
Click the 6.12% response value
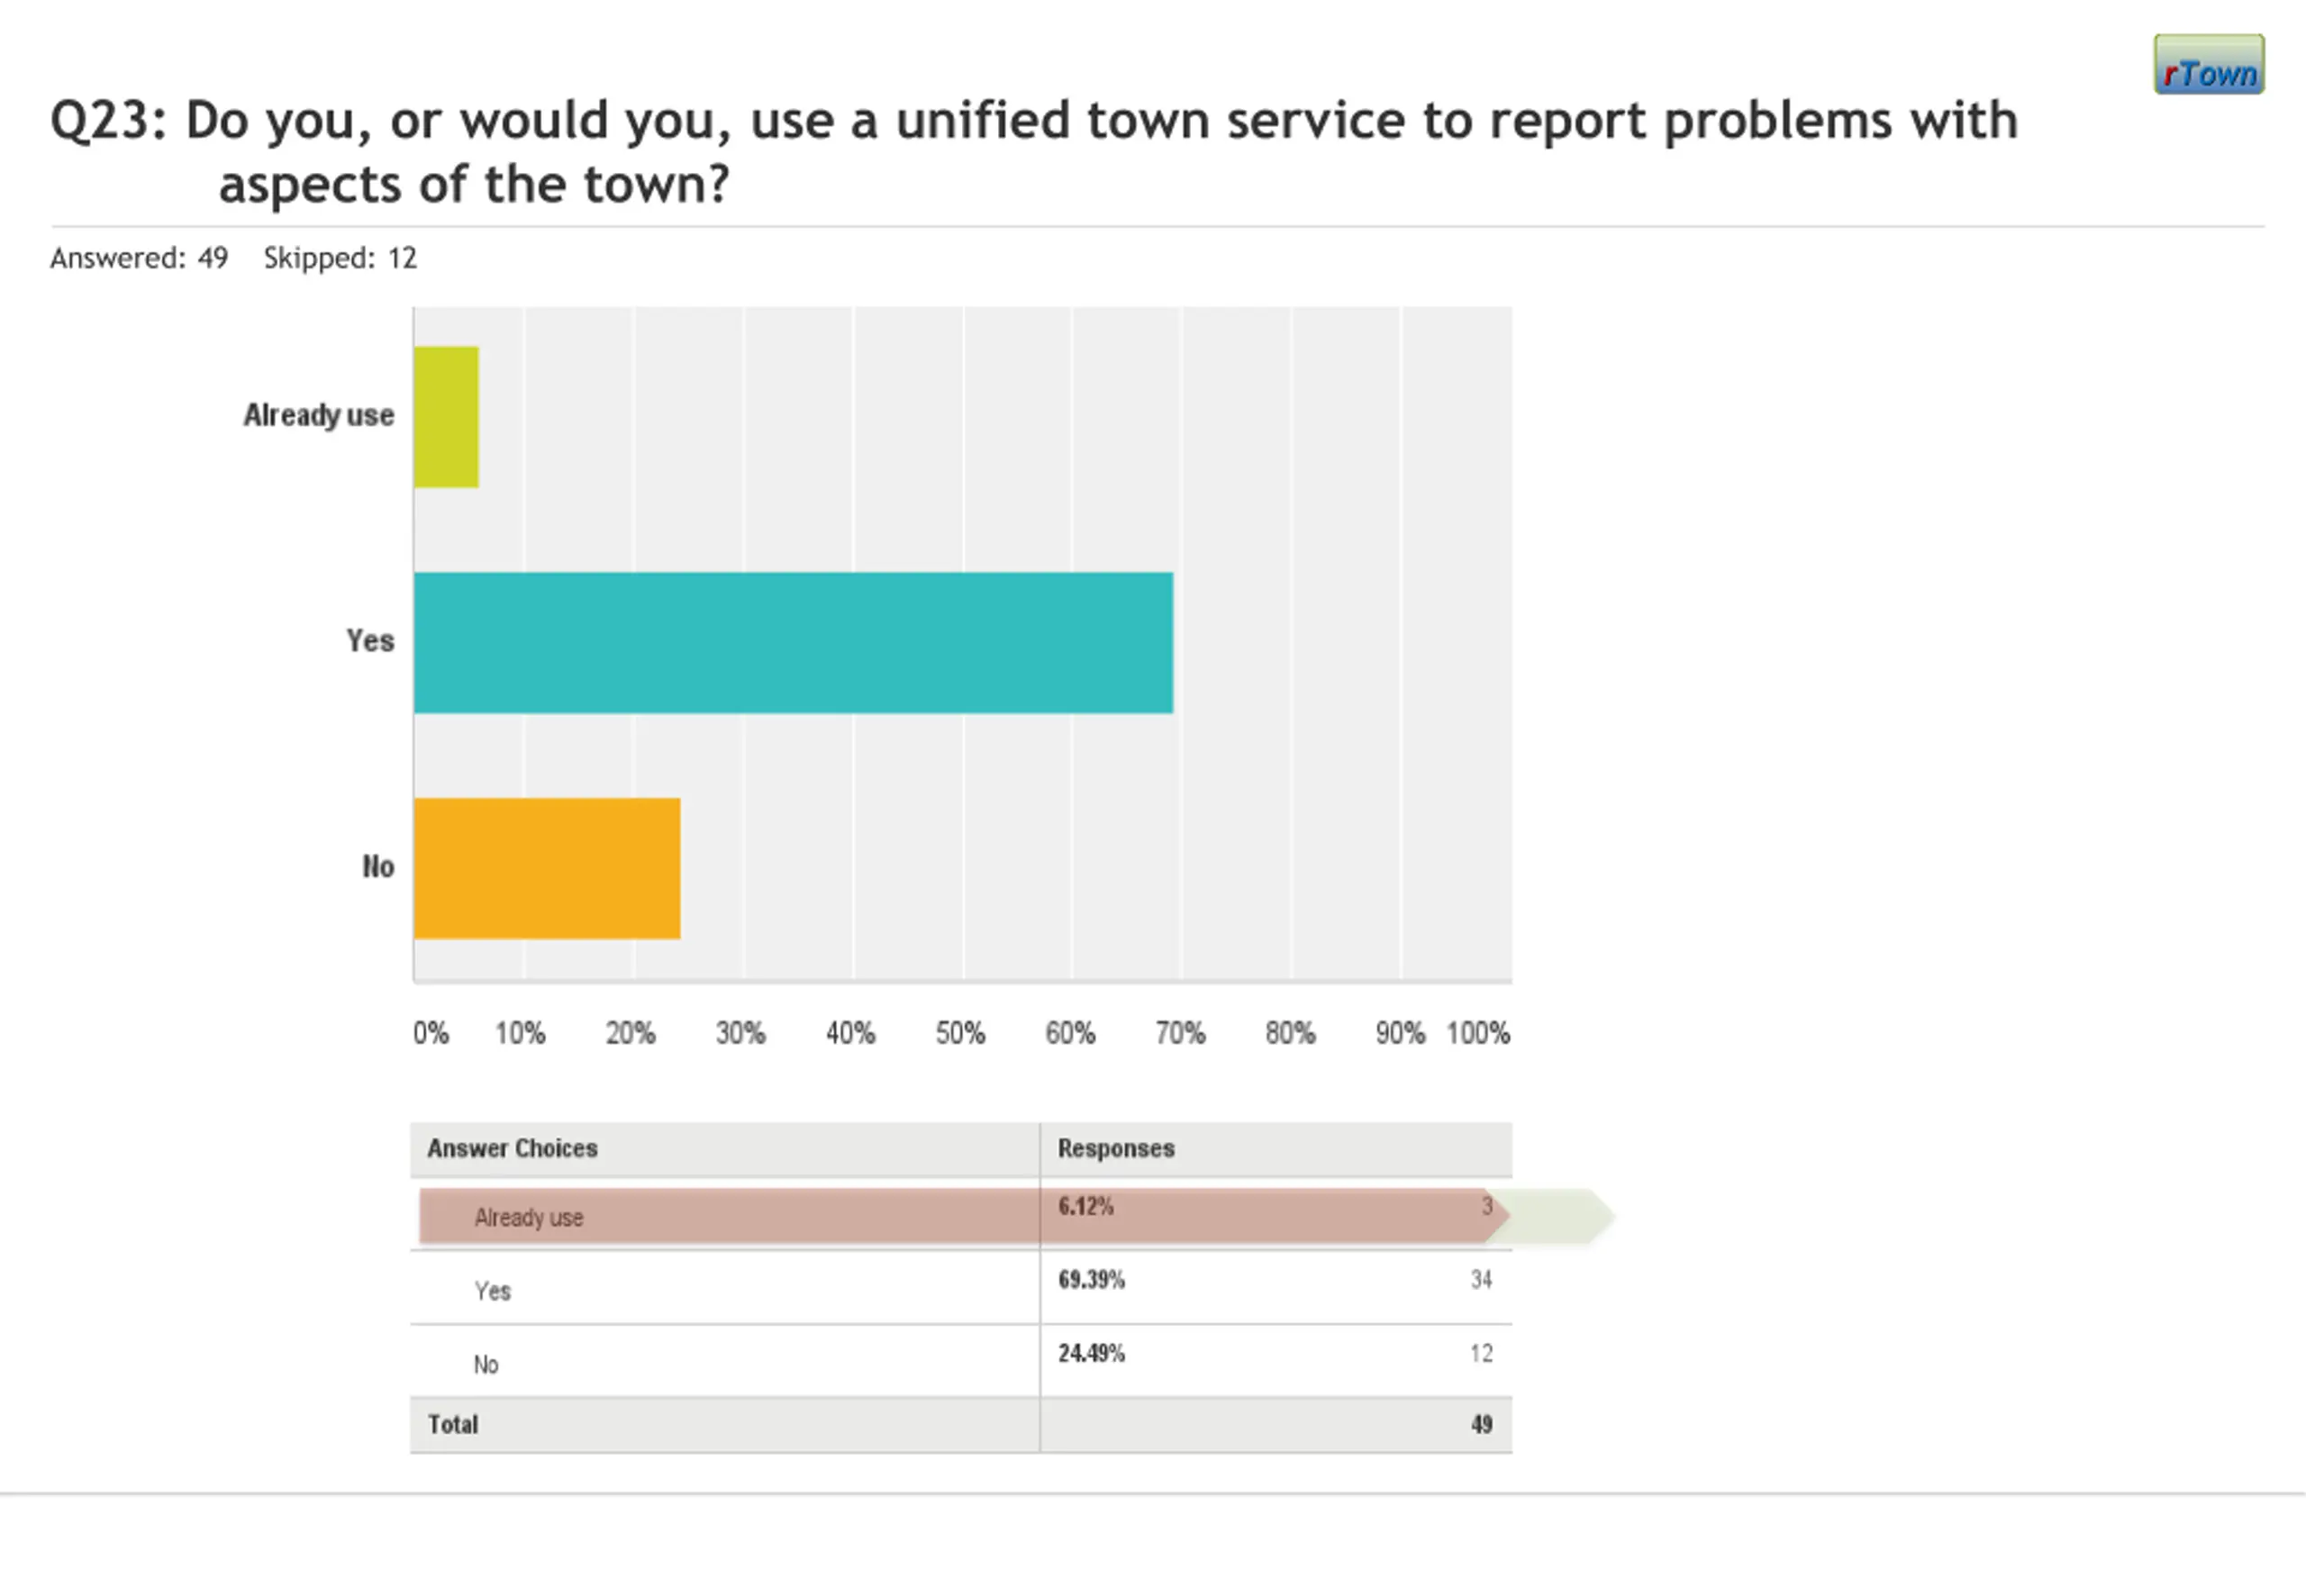coord(1085,1206)
